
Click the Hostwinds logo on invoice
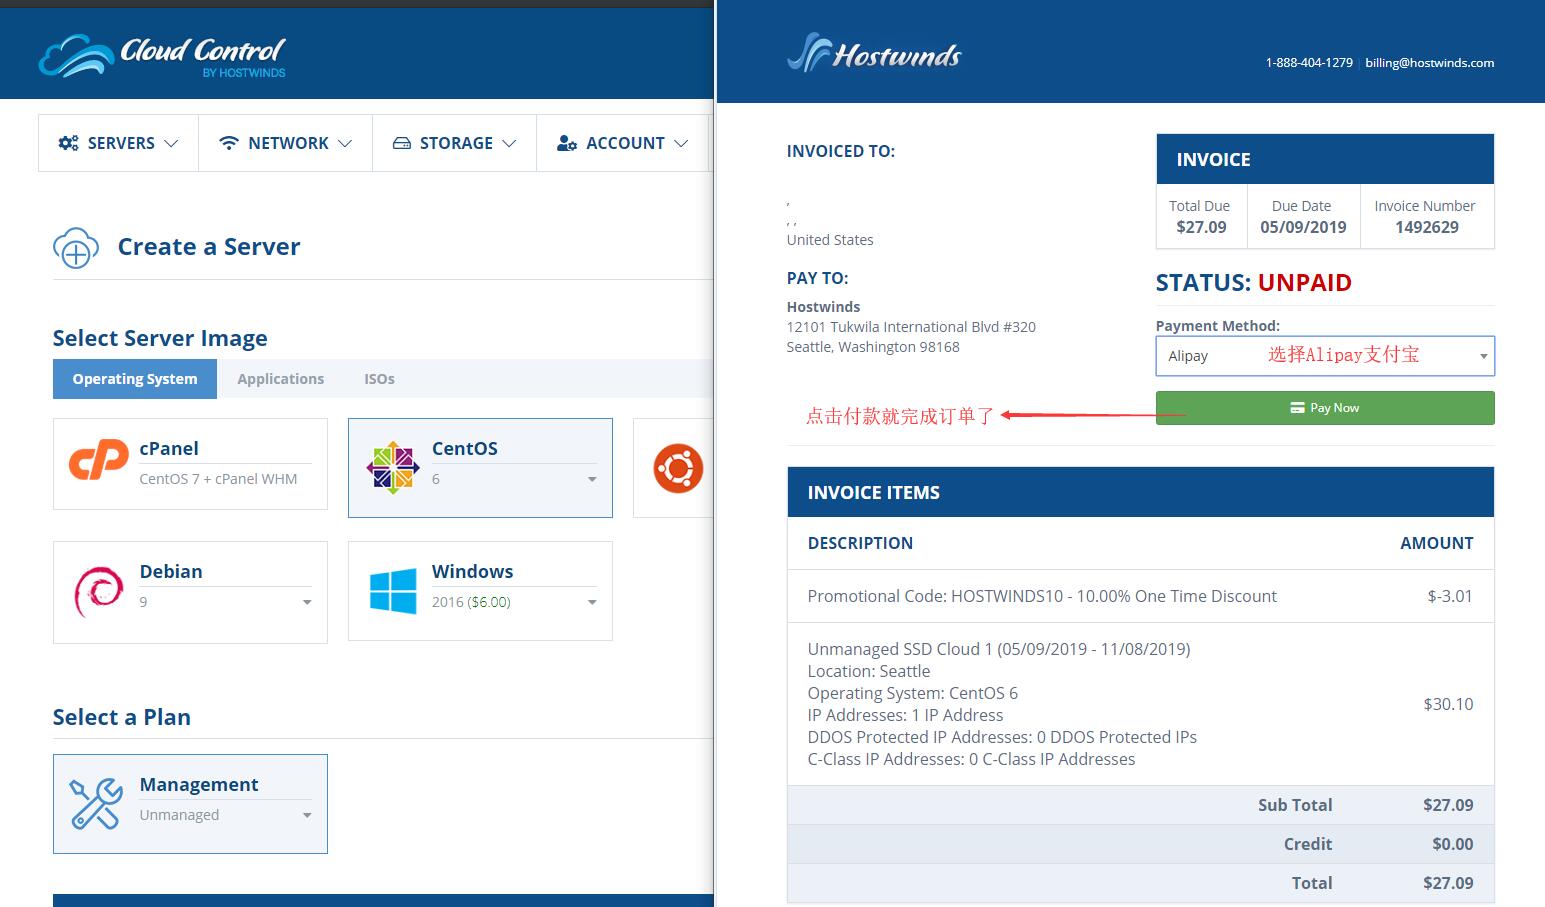click(874, 53)
